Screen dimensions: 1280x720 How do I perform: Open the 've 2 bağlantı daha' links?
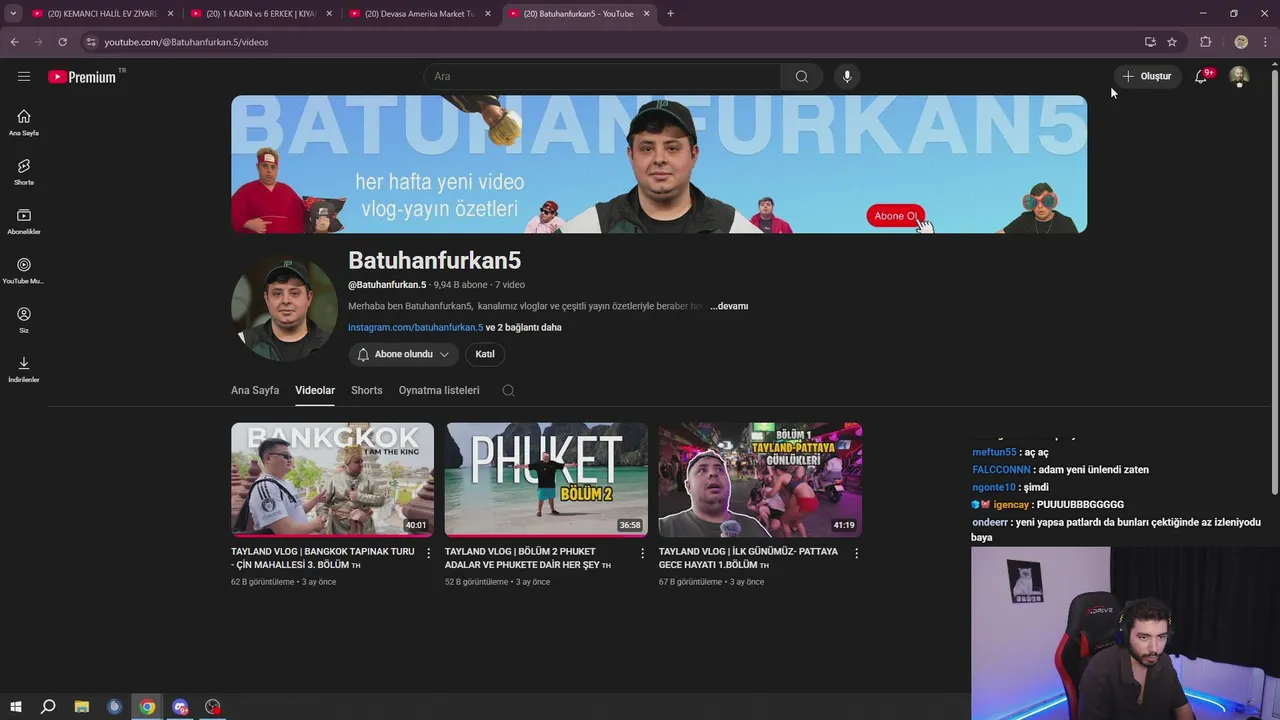[x=523, y=327]
